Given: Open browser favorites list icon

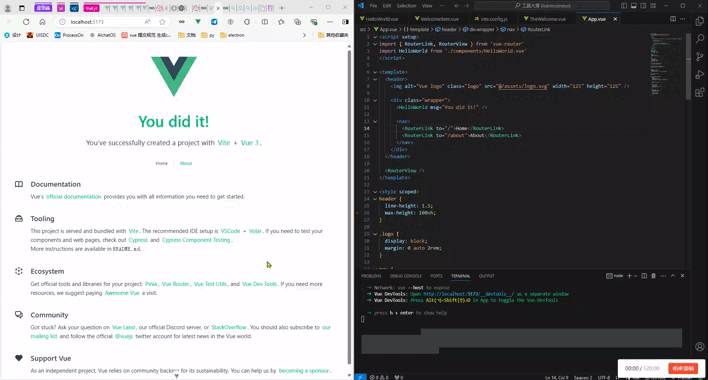Looking at the screenshot, I should (x=281, y=22).
